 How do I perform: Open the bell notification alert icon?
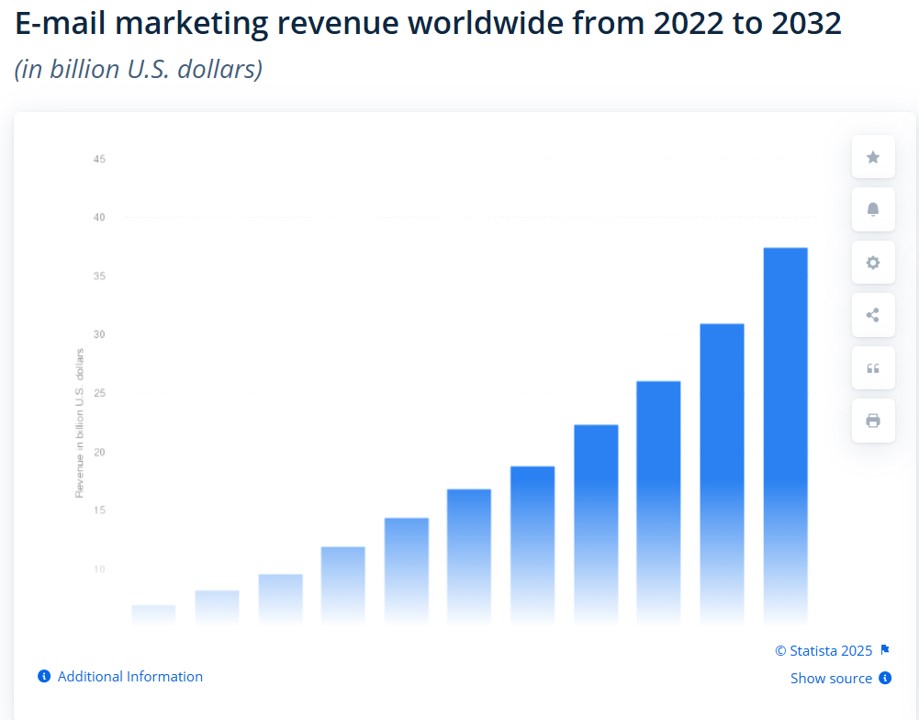point(873,209)
